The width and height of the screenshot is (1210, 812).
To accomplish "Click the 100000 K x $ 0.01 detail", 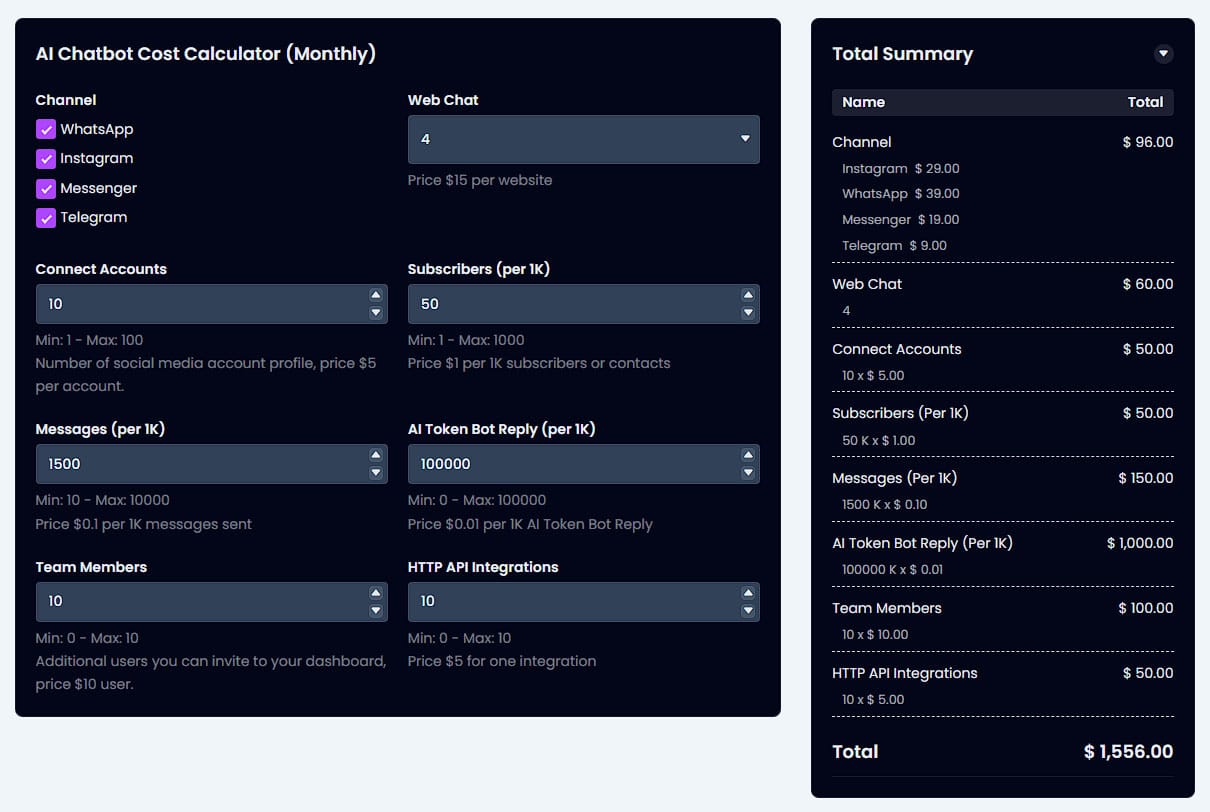I will [x=892, y=570].
